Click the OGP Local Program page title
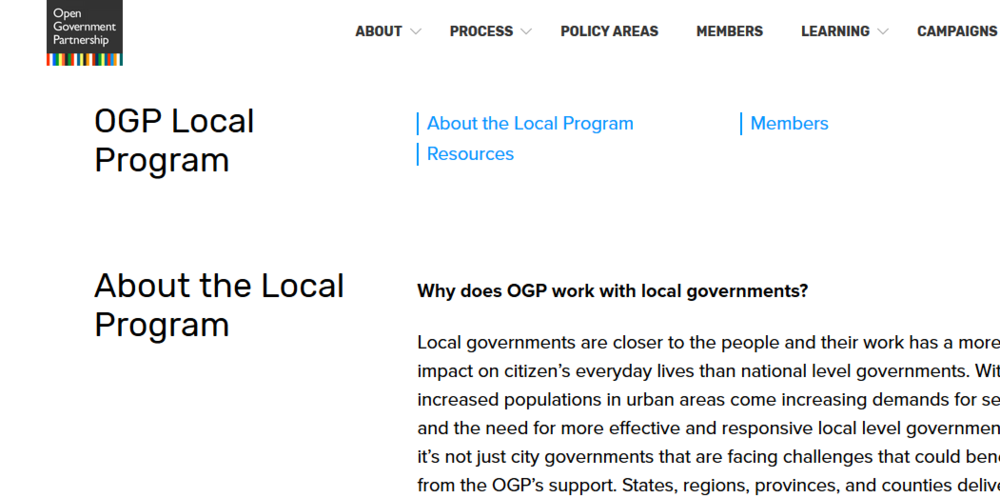The height and width of the screenshot is (498, 1000). pos(174,140)
